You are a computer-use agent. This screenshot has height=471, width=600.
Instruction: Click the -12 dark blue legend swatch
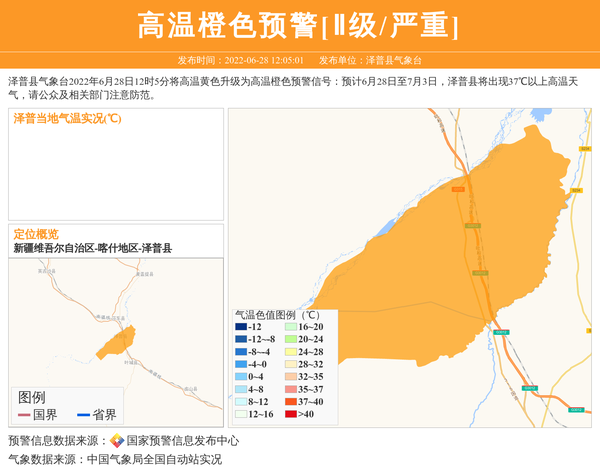pyautogui.click(x=241, y=327)
